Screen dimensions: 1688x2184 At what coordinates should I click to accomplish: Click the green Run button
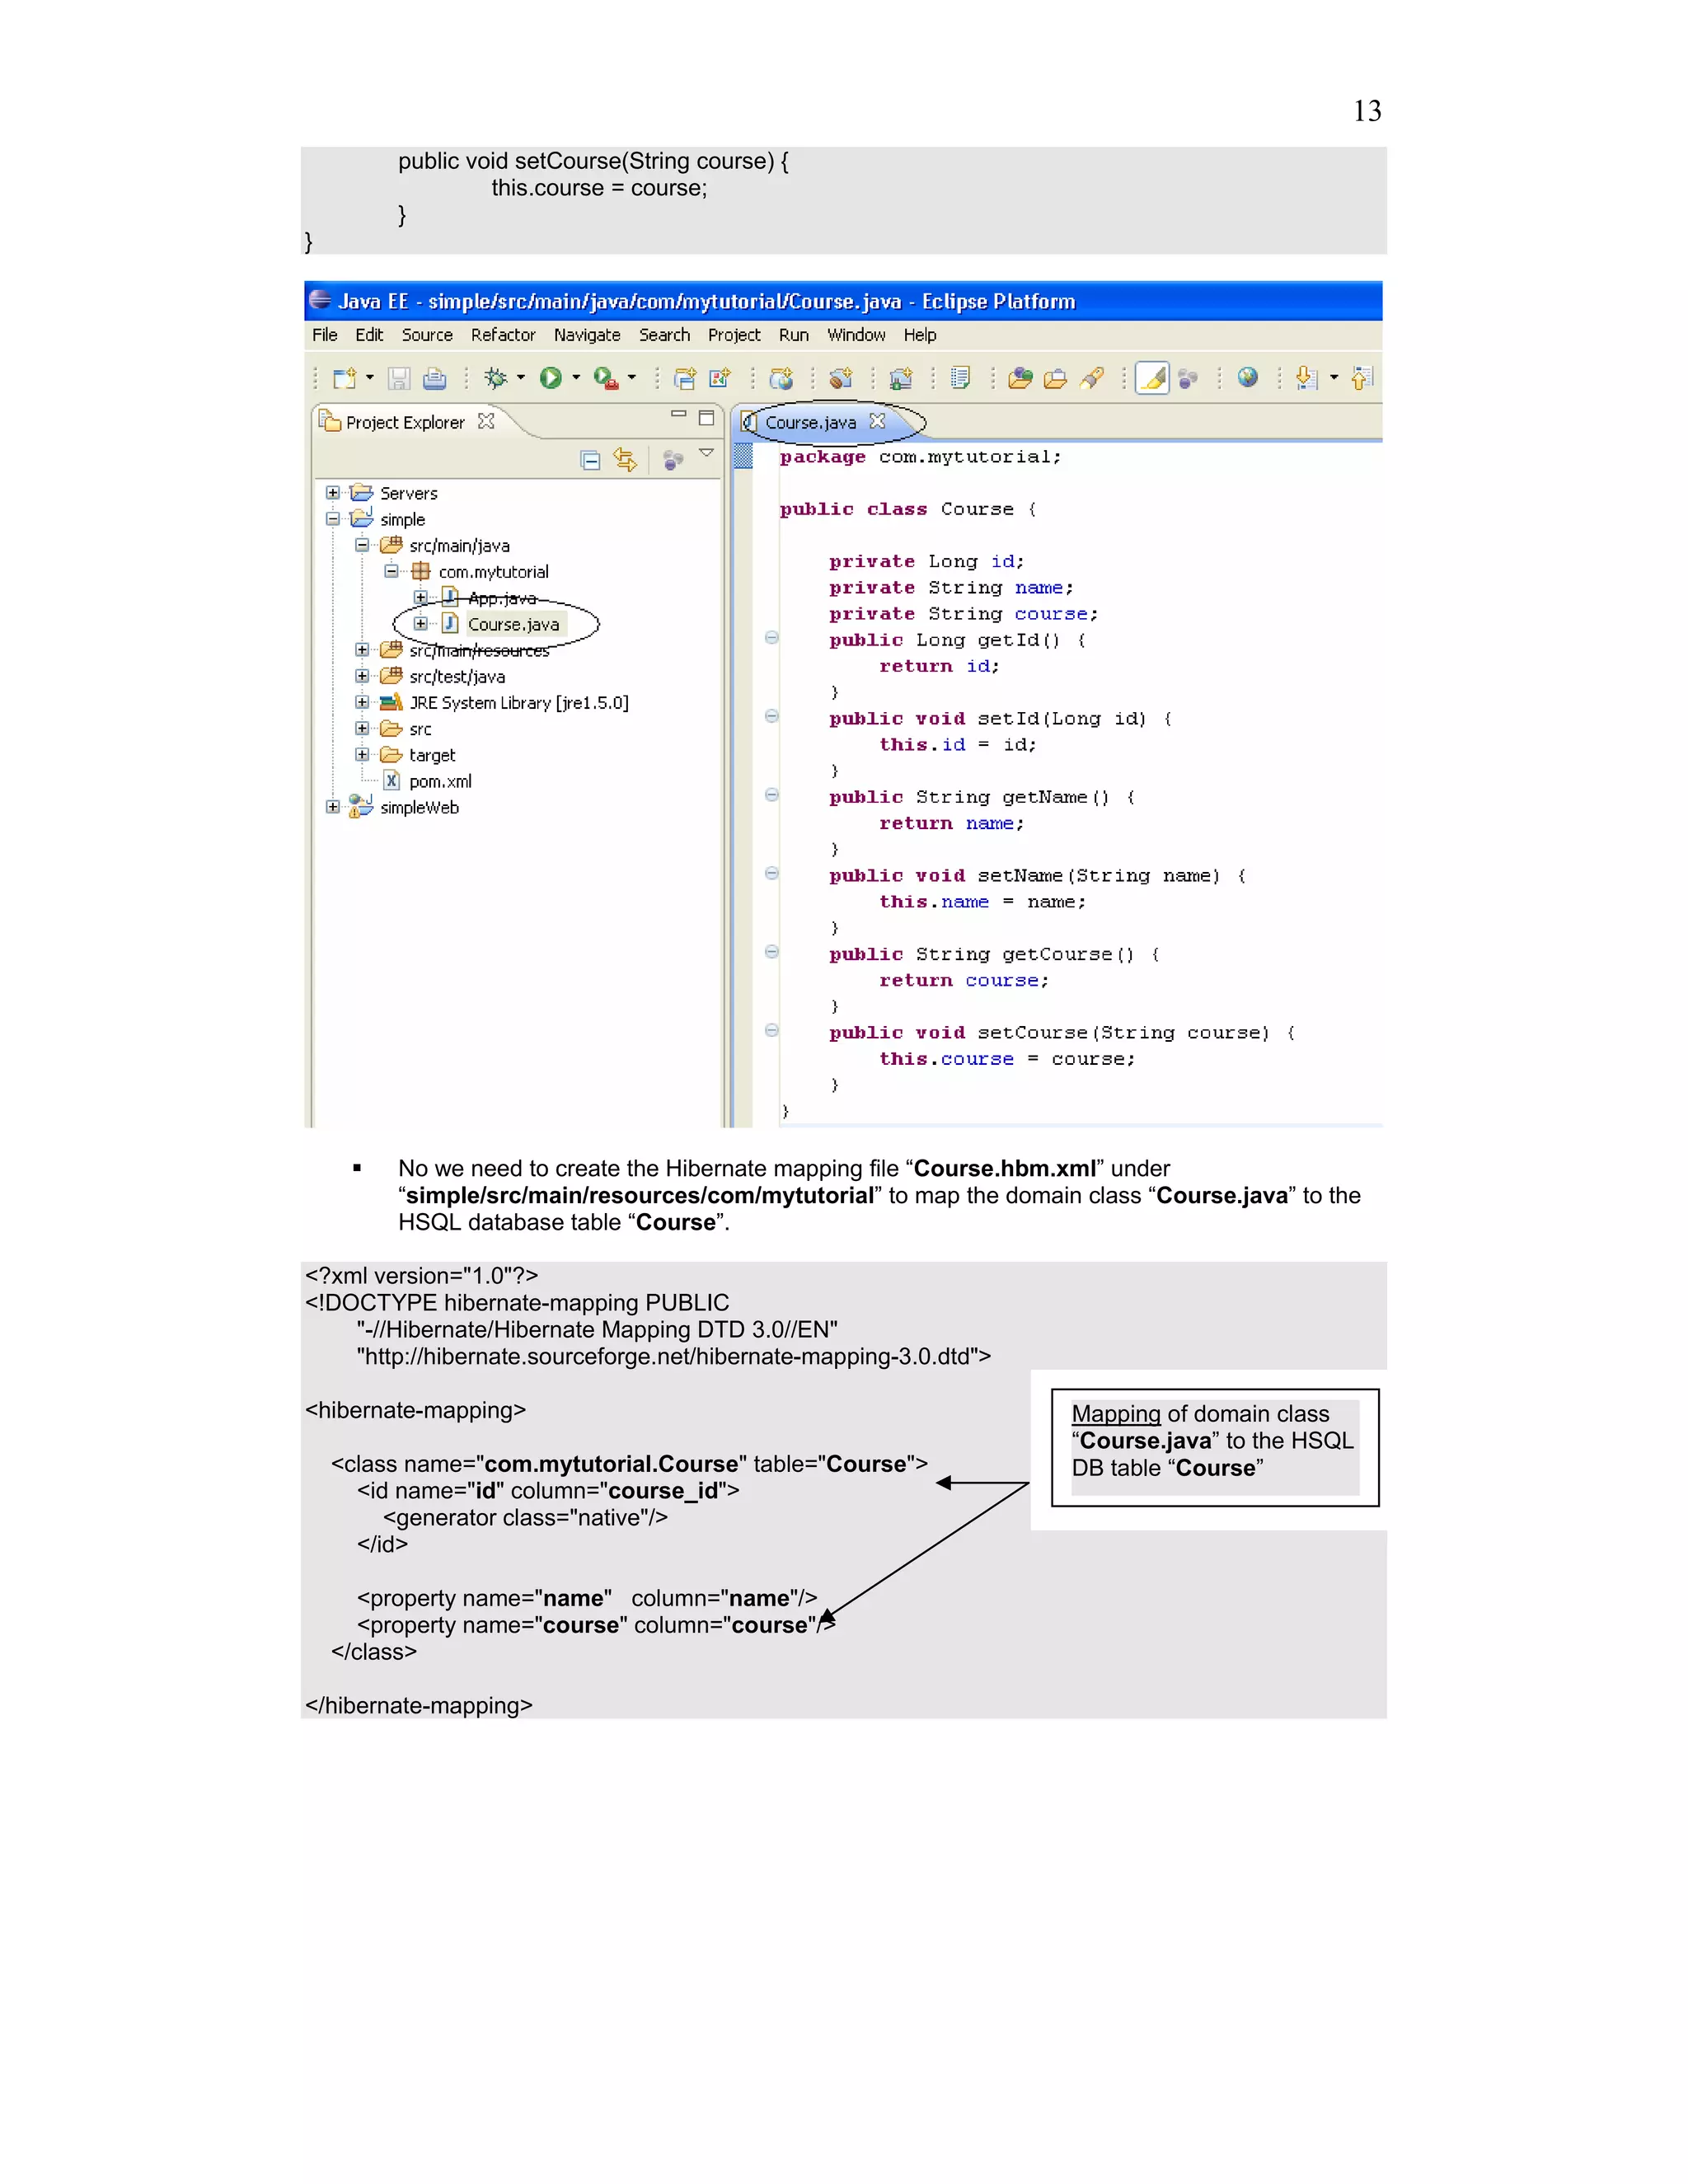pyautogui.click(x=550, y=378)
